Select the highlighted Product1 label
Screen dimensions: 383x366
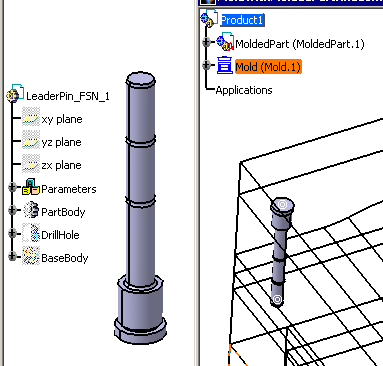242,20
